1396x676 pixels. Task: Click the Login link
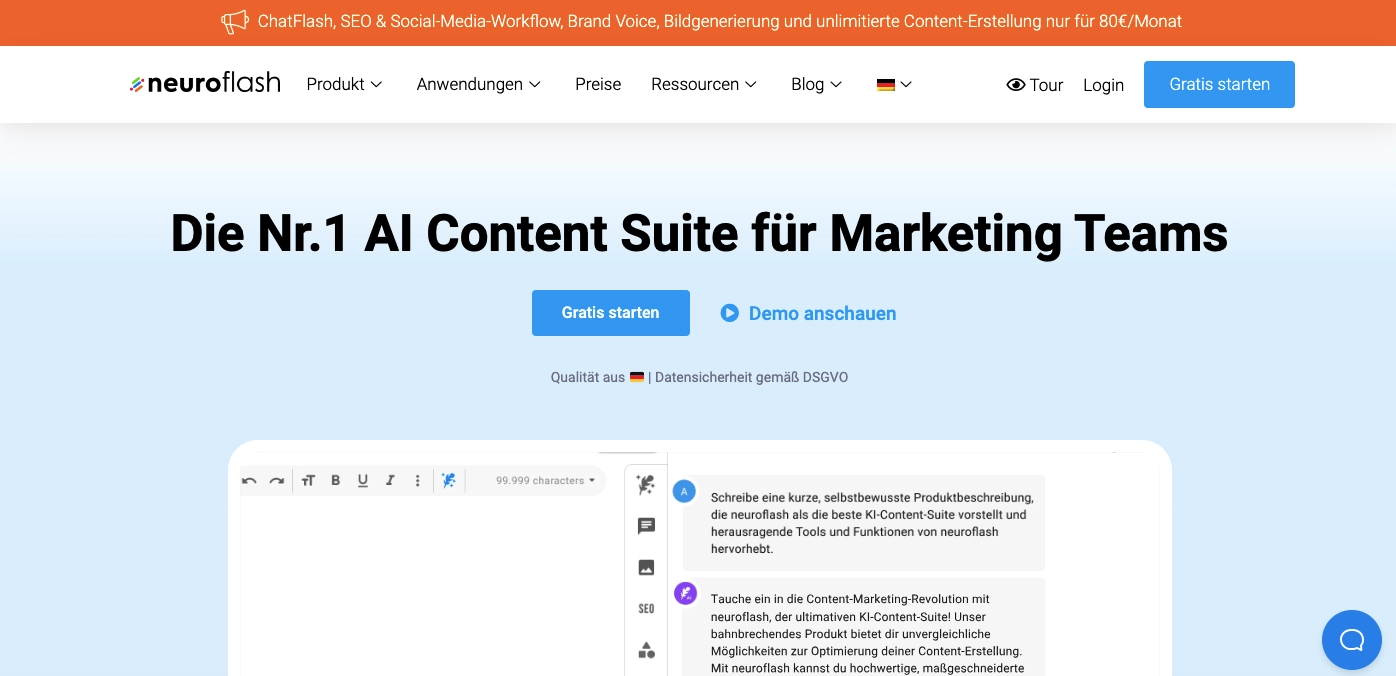[x=1103, y=85]
